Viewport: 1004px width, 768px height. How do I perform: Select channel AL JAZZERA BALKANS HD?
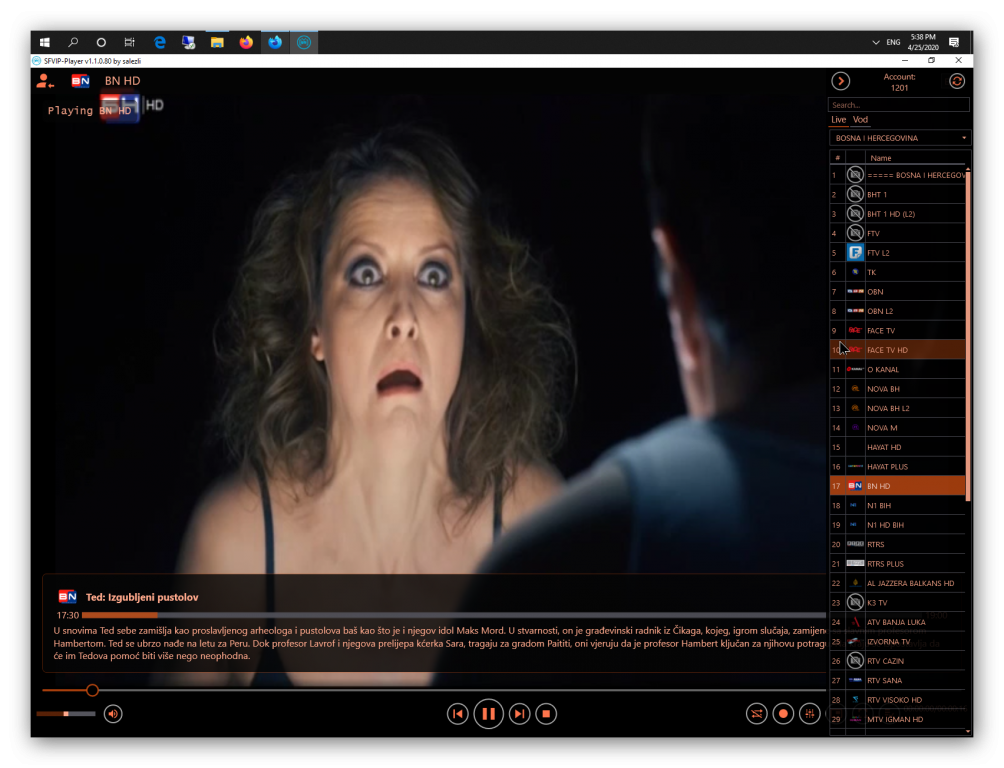pyautogui.click(x=897, y=583)
